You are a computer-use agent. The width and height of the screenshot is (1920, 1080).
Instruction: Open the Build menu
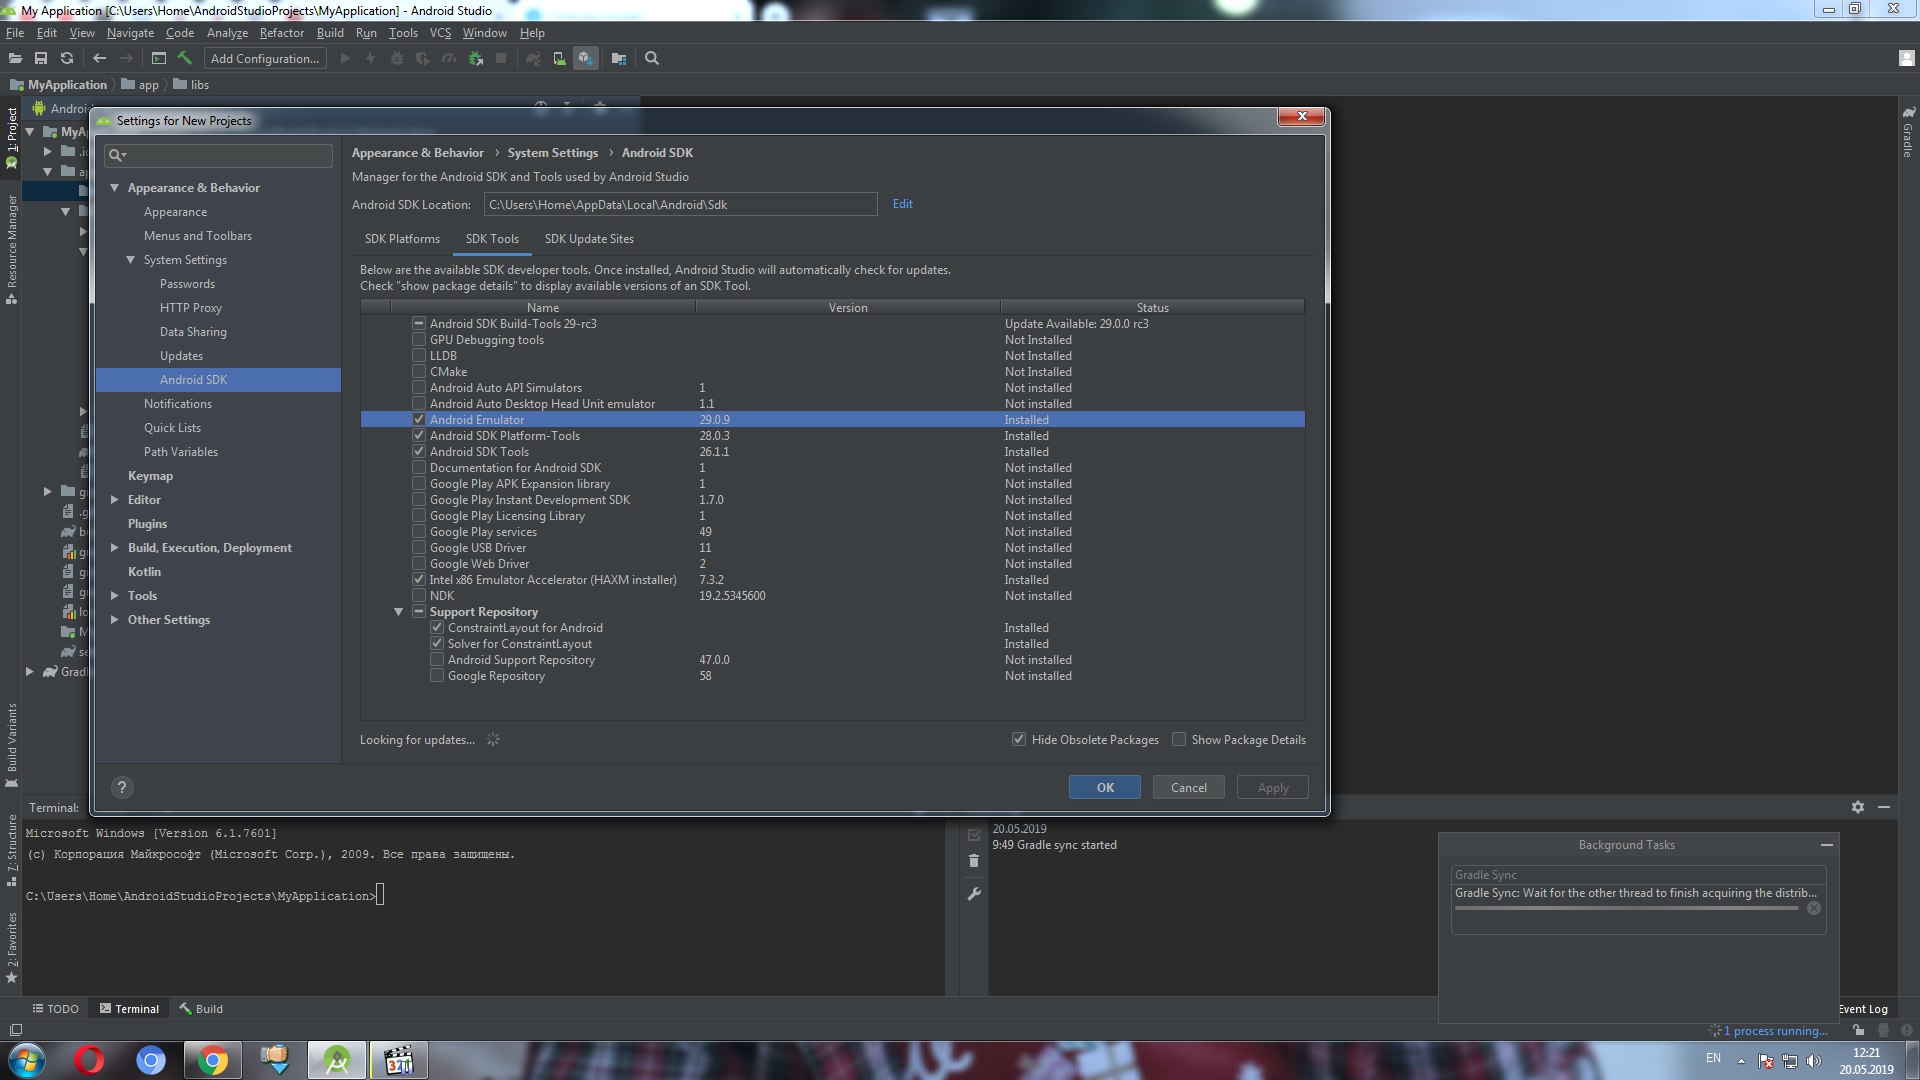pos(330,33)
